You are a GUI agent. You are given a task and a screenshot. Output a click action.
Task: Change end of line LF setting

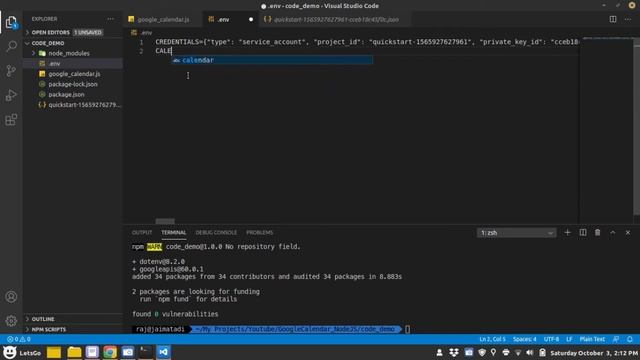pyautogui.click(x=569, y=339)
